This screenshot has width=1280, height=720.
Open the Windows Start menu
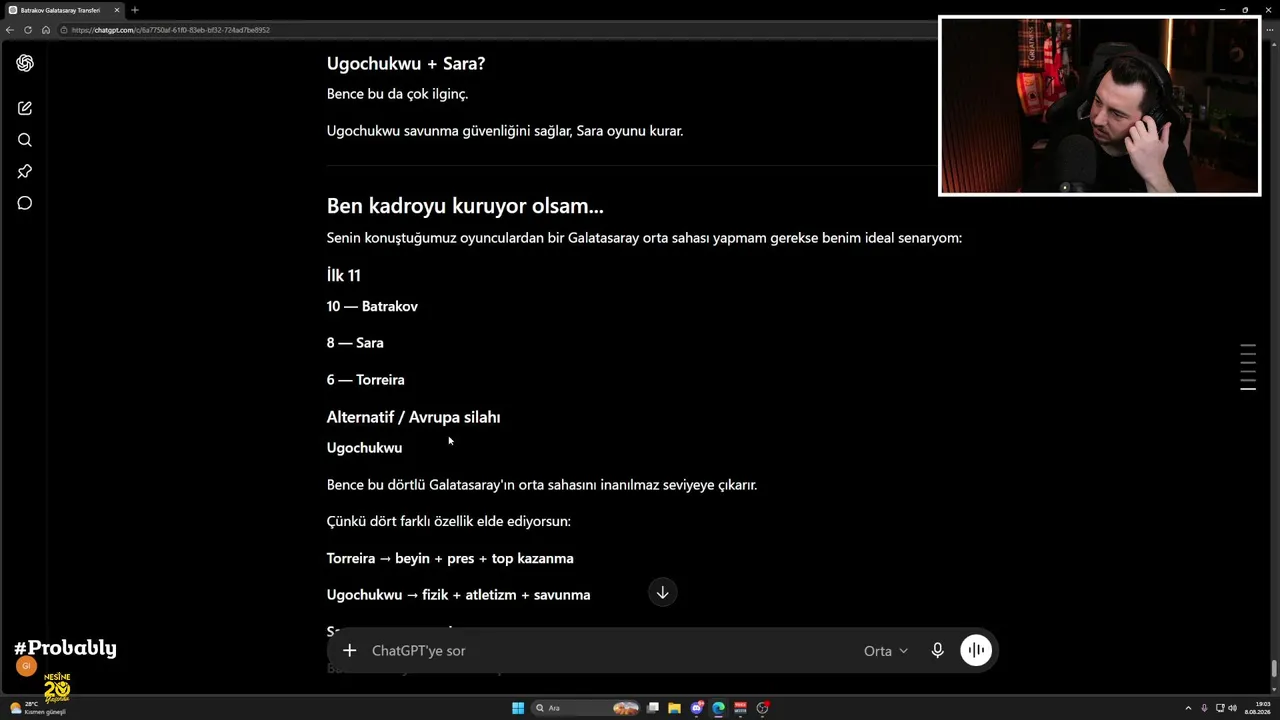pyautogui.click(x=518, y=708)
